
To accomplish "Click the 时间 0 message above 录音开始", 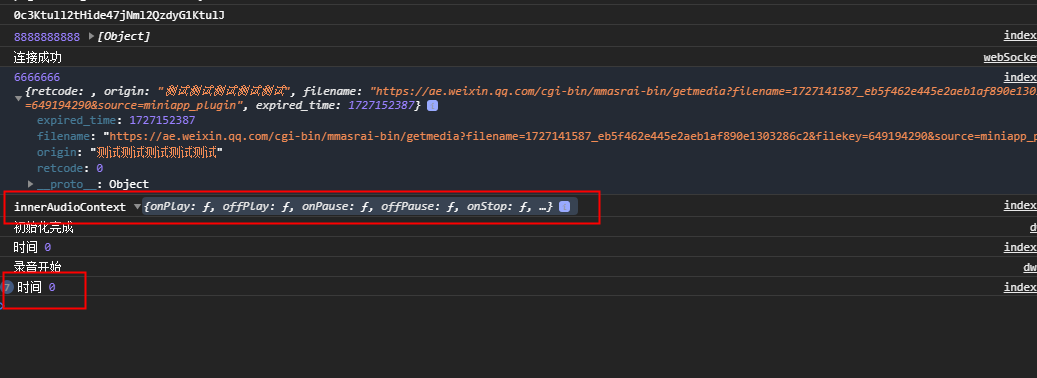I will click(32, 247).
